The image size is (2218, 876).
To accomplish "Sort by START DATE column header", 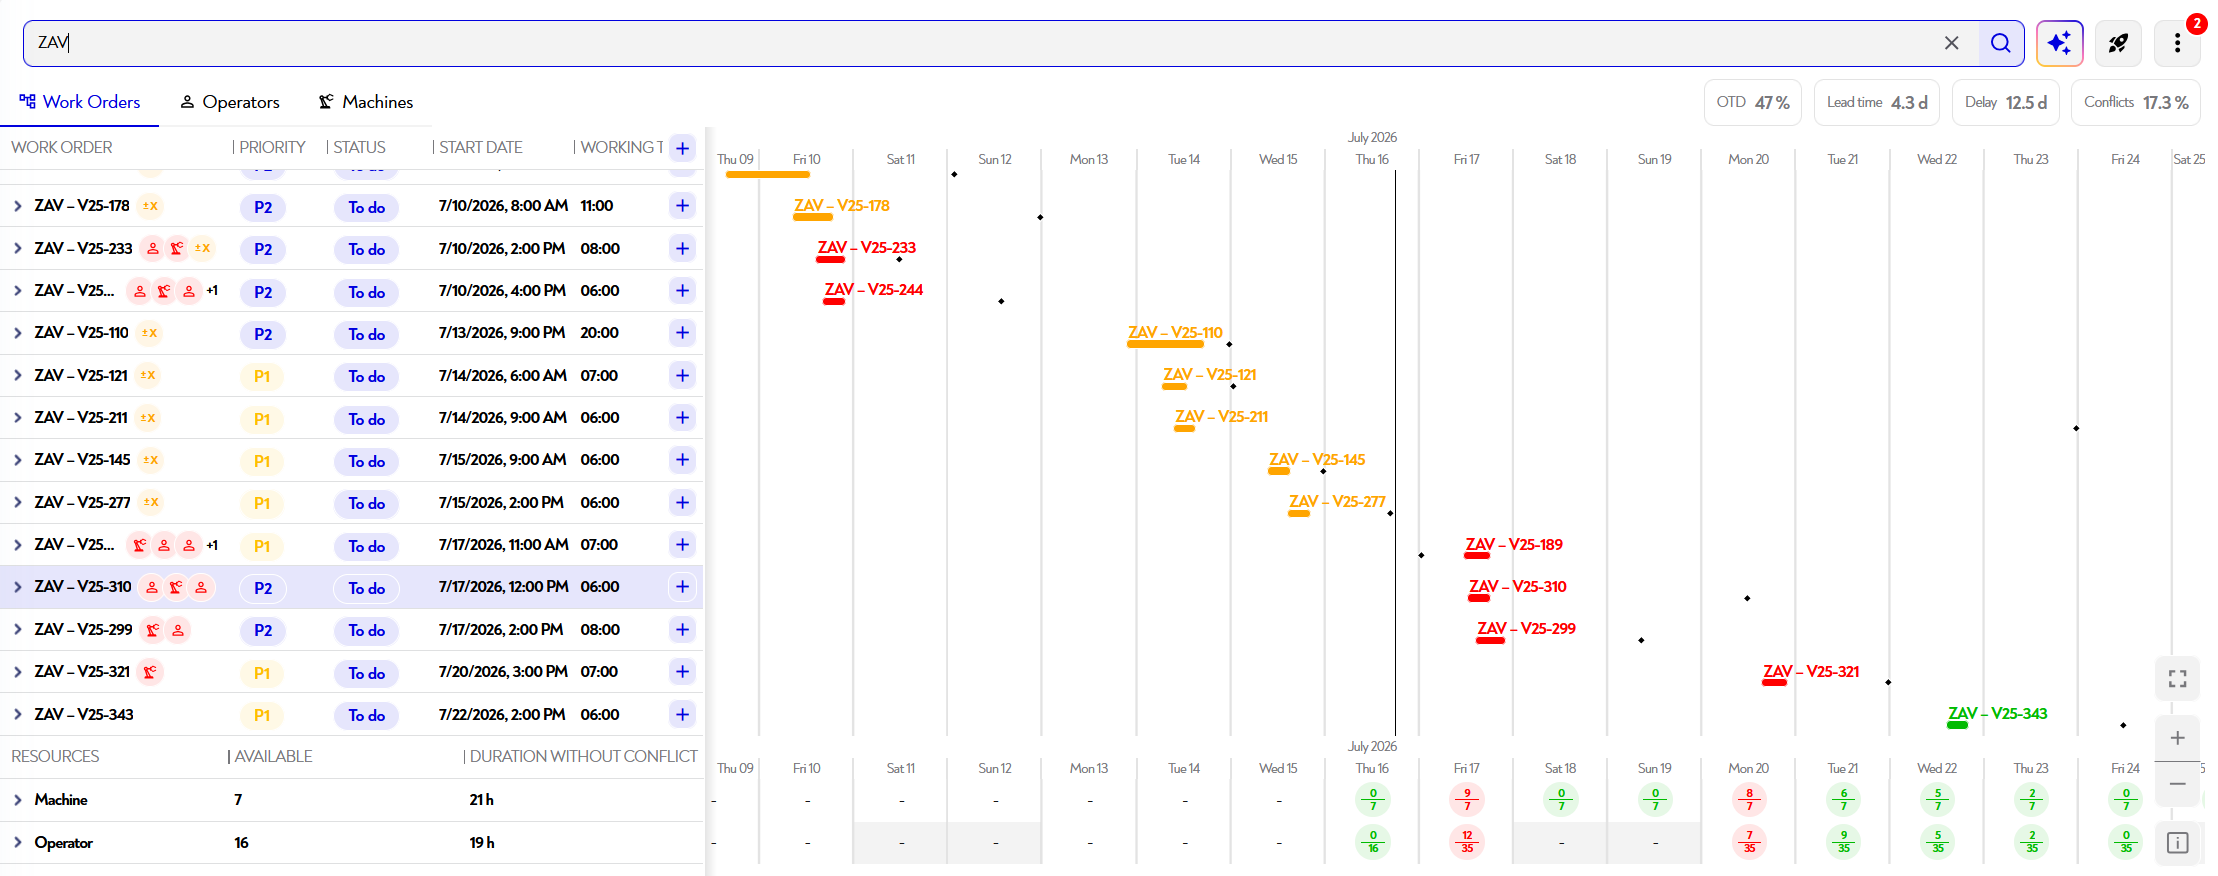I will pyautogui.click(x=481, y=148).
